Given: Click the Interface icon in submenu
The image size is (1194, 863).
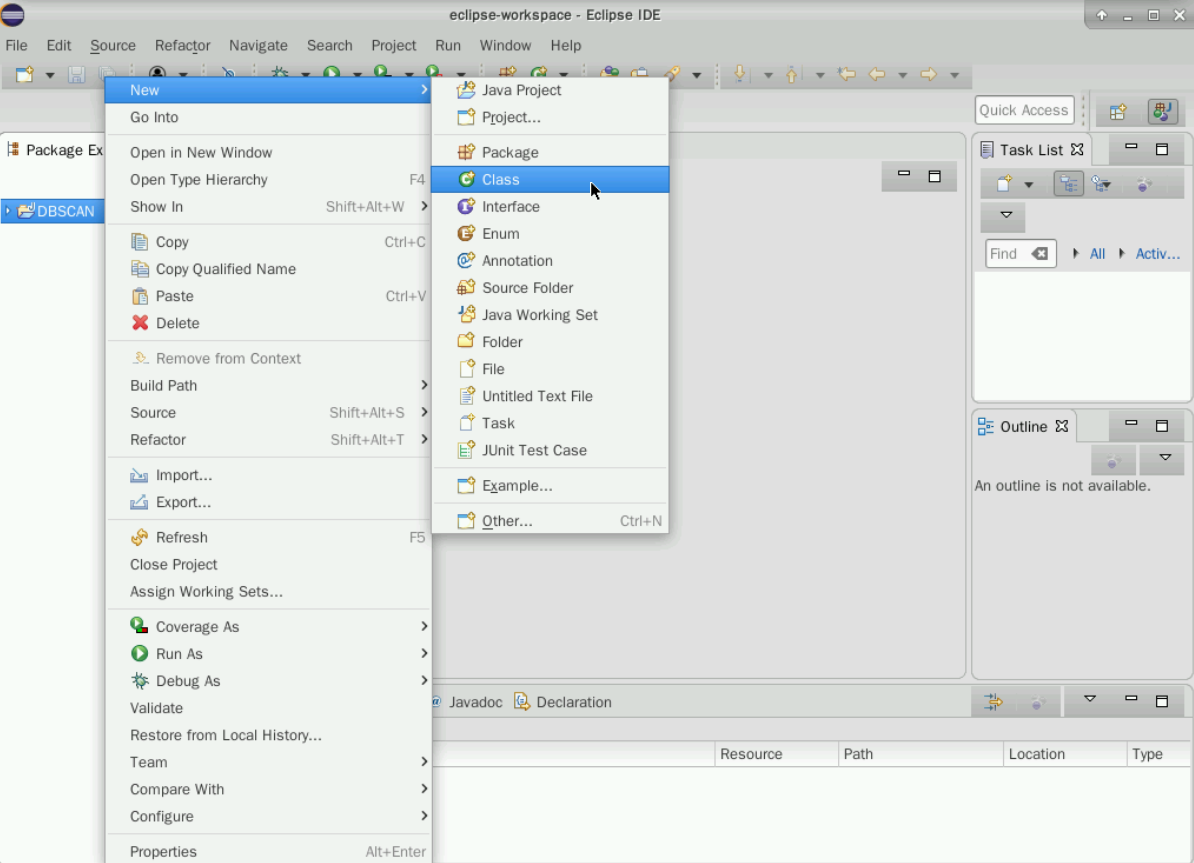Looking at the screenshot, I should pos(466,207).
